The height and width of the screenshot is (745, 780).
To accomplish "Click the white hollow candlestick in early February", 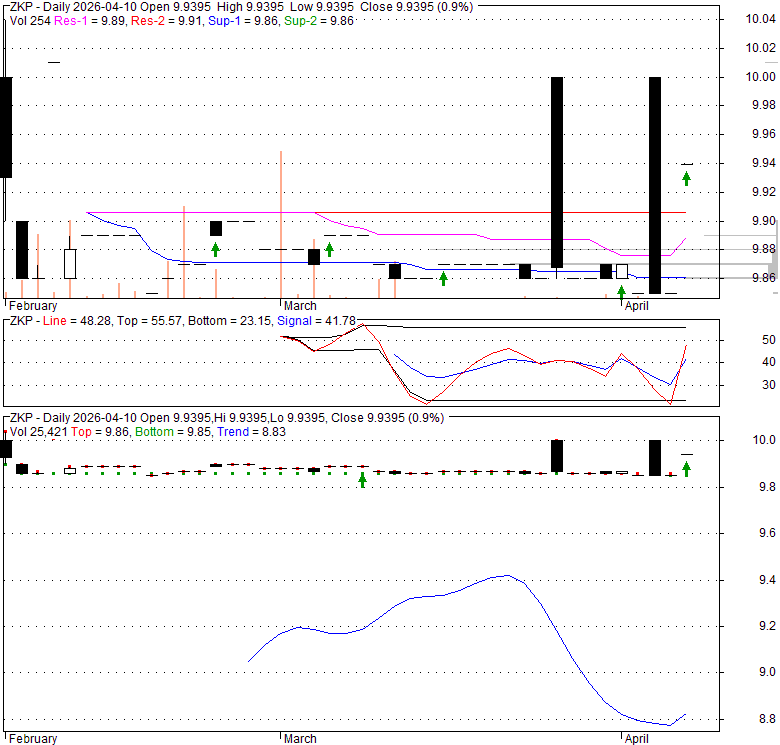I will [x=69, y=264].
